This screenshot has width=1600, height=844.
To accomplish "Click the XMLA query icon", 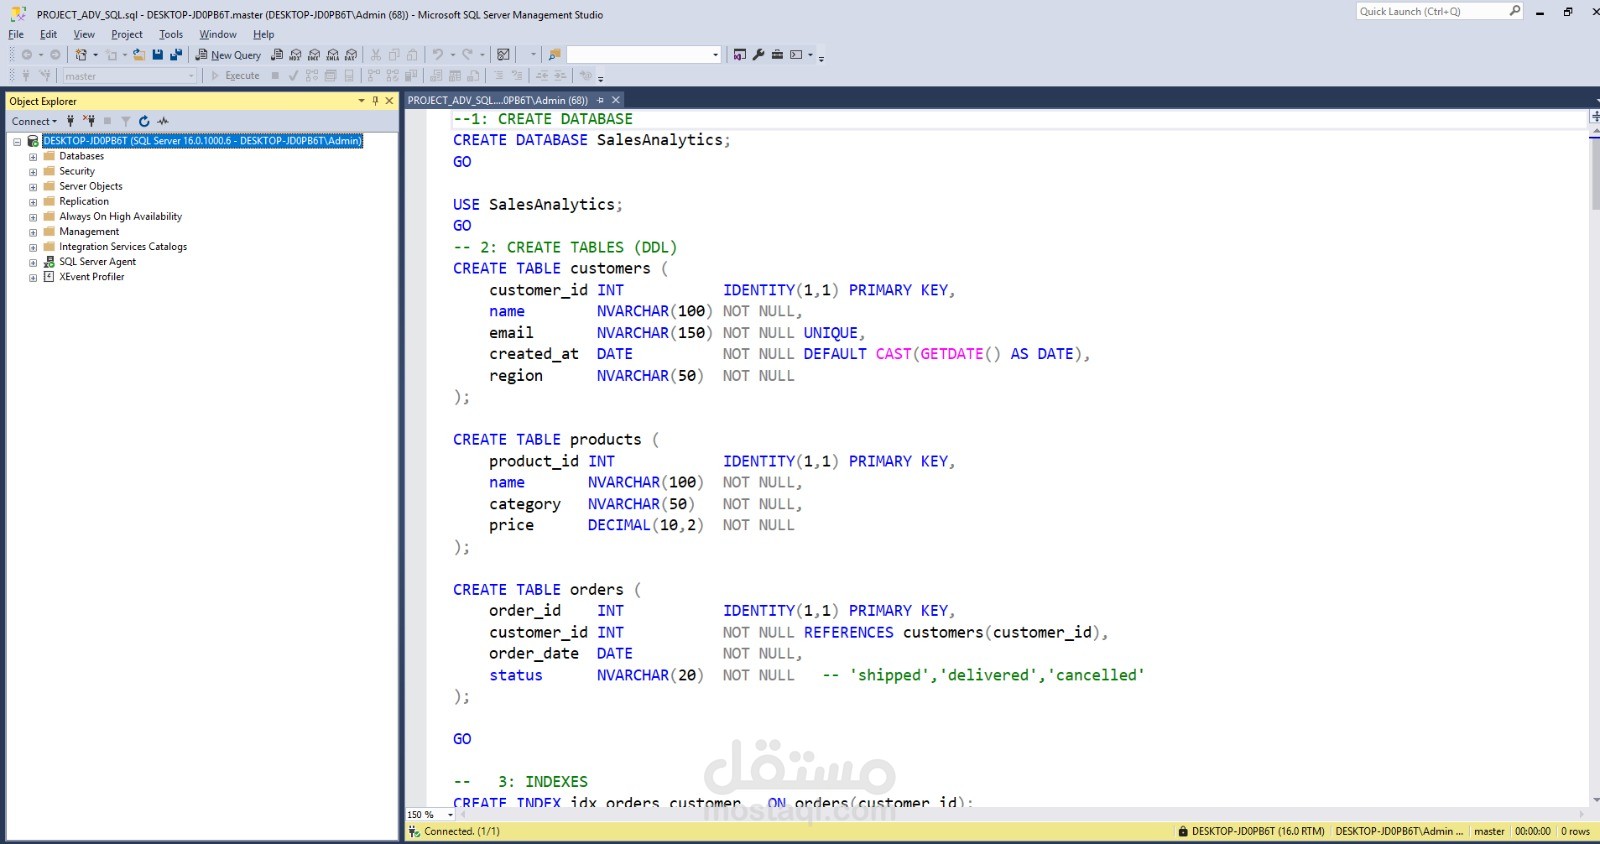I will (x=333, y=54).
